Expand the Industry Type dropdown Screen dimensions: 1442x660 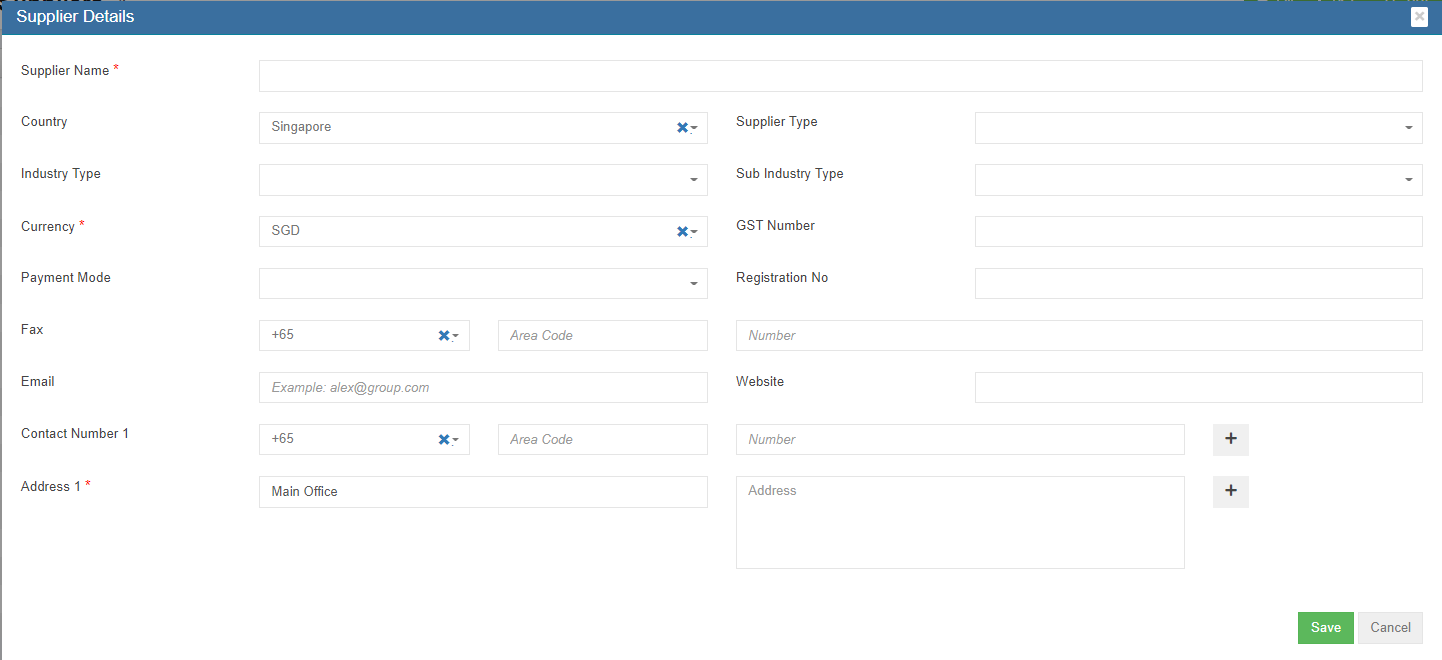pyautogui.click(x=482, y=180)
